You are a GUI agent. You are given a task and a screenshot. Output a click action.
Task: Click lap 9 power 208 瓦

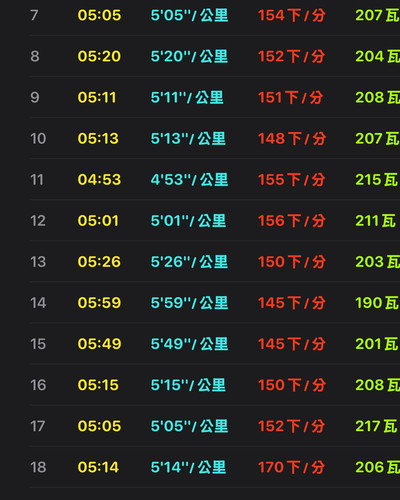(x=378, y=98)
